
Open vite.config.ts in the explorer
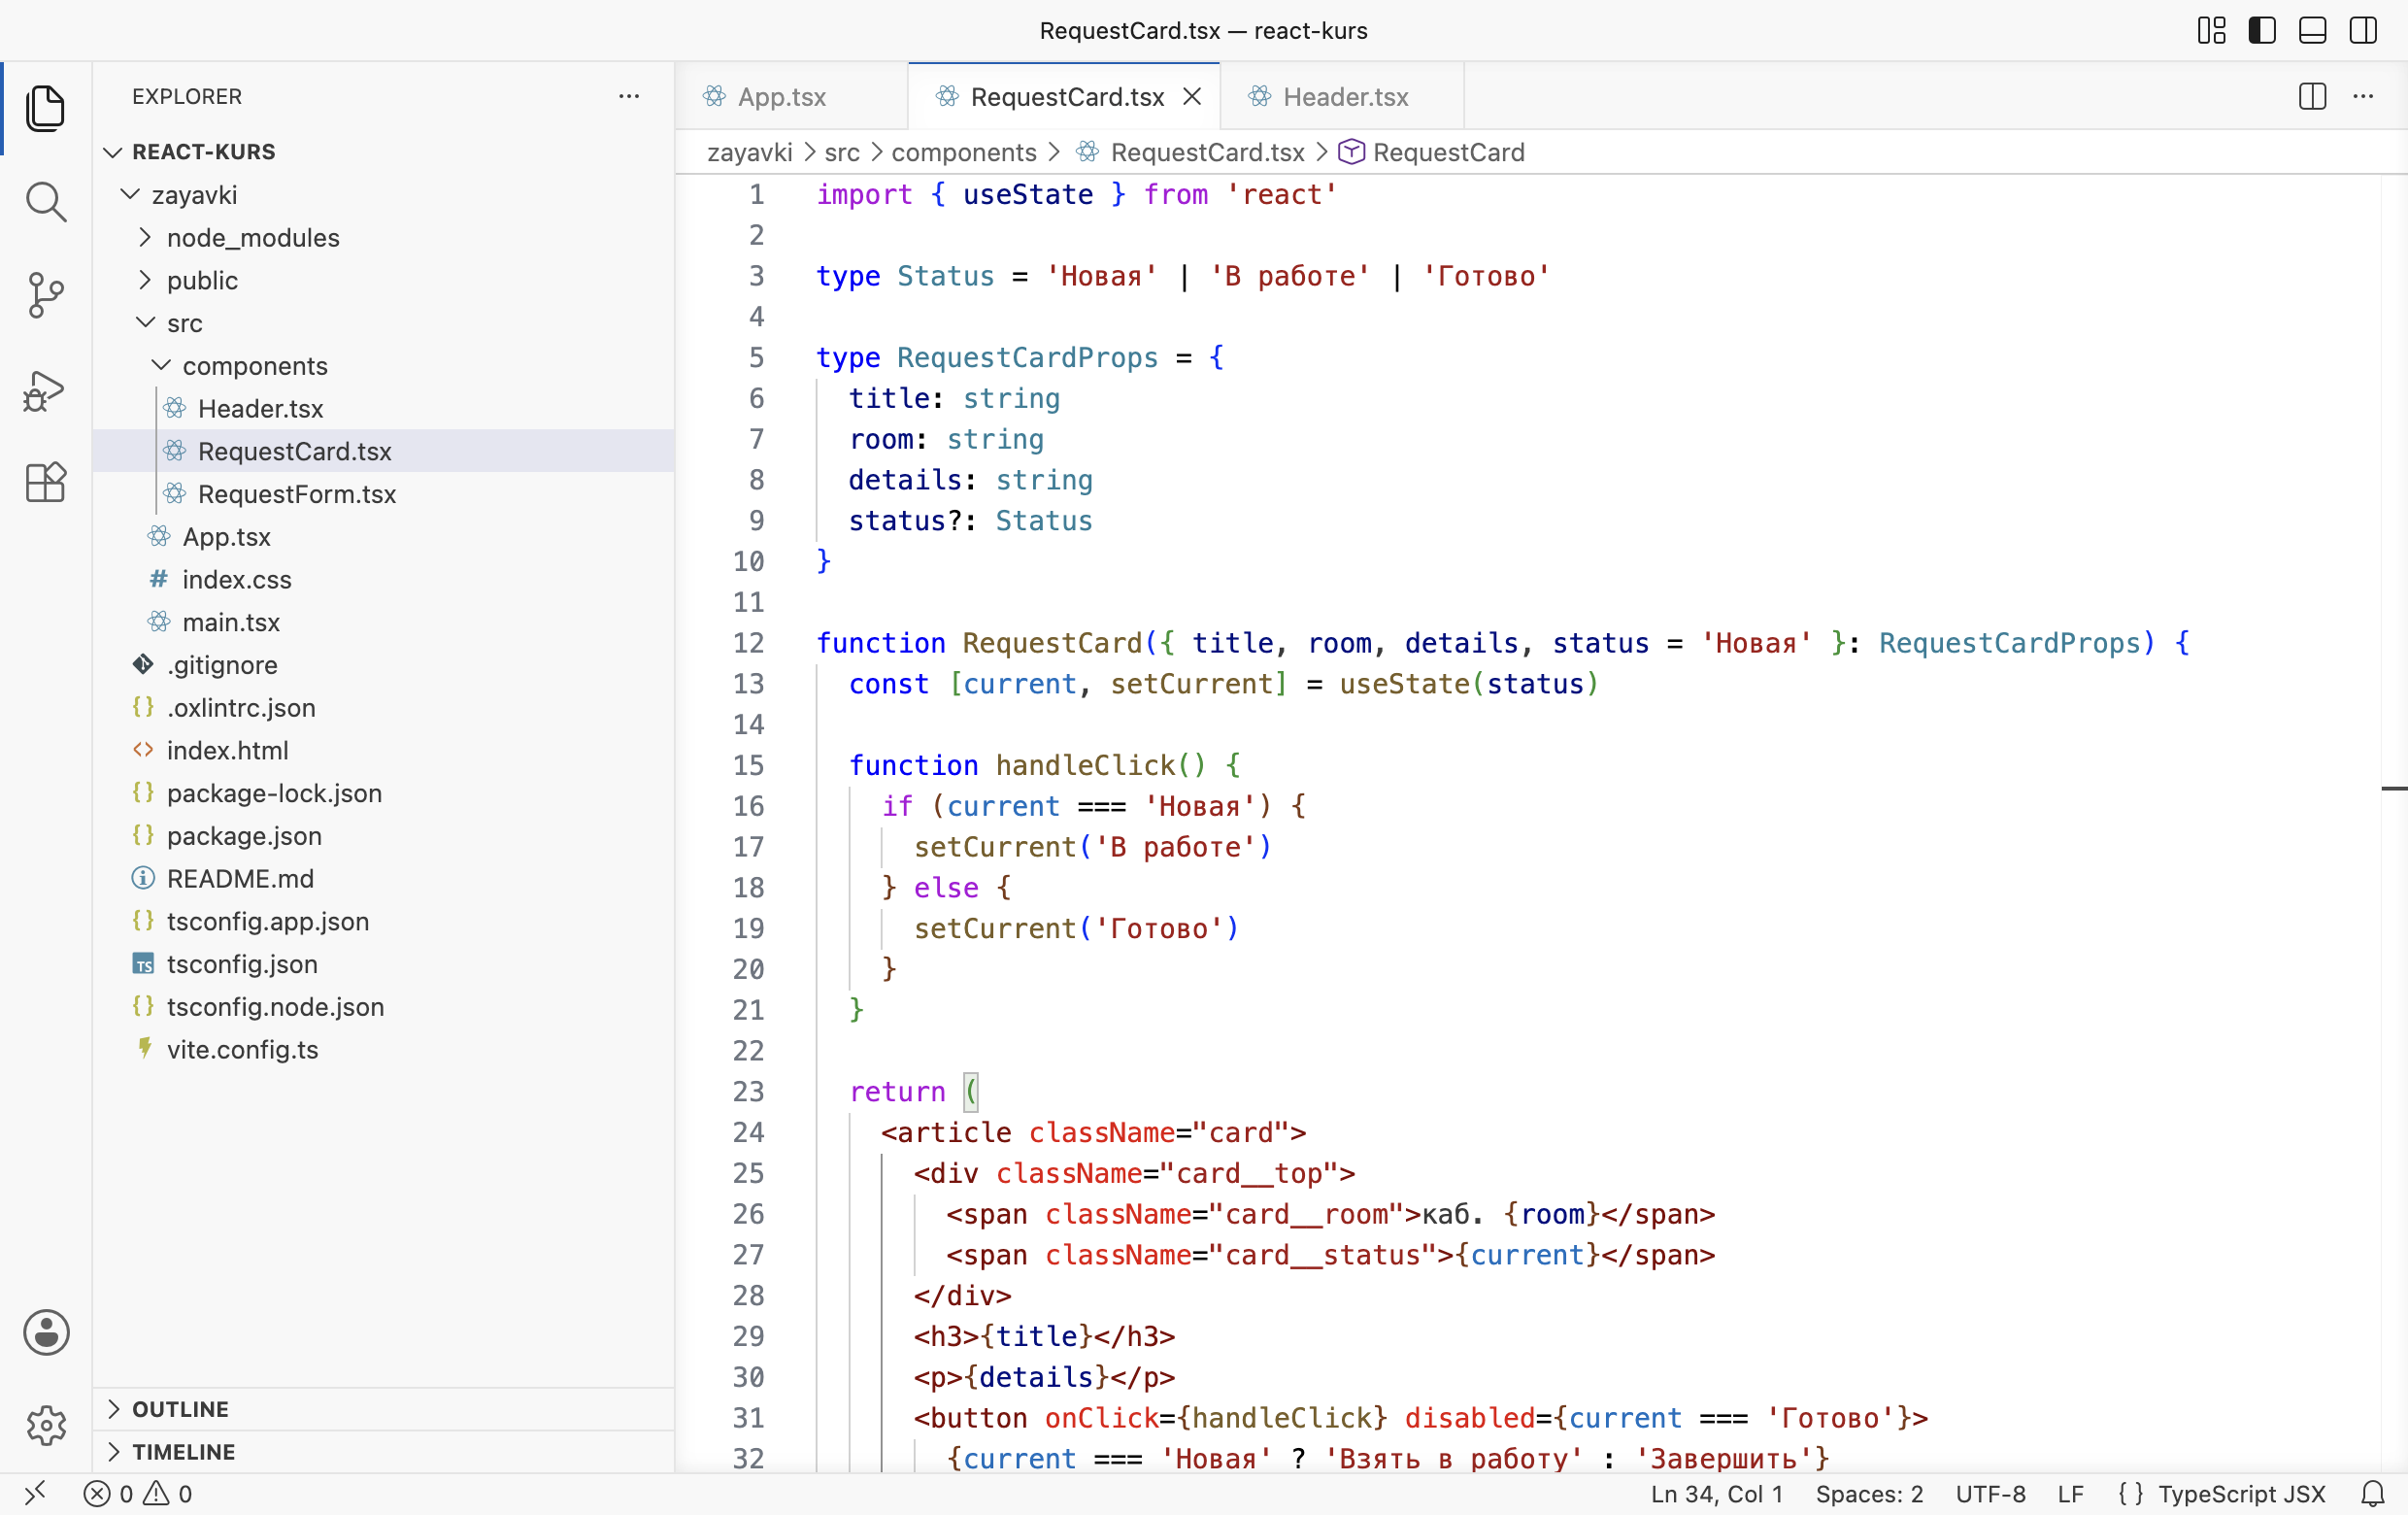383,1049
